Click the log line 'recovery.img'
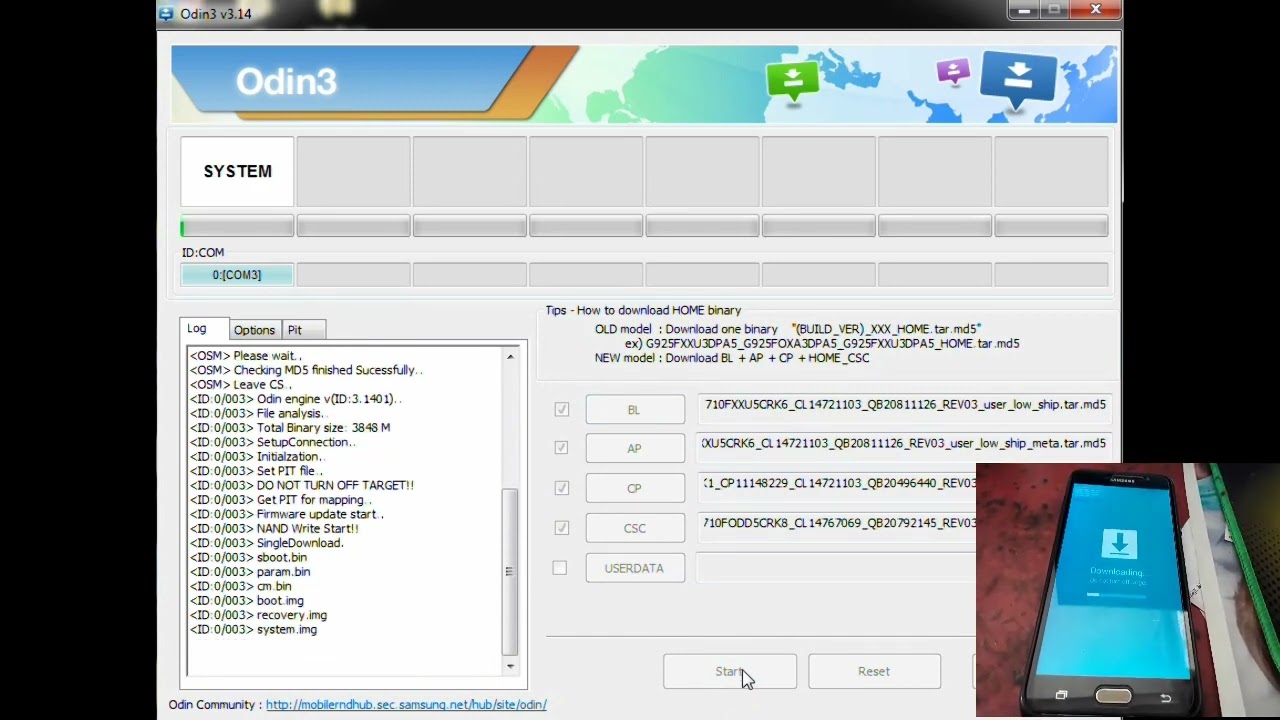The width and height of the screenshot is (1280, 720). coord(258,616)
